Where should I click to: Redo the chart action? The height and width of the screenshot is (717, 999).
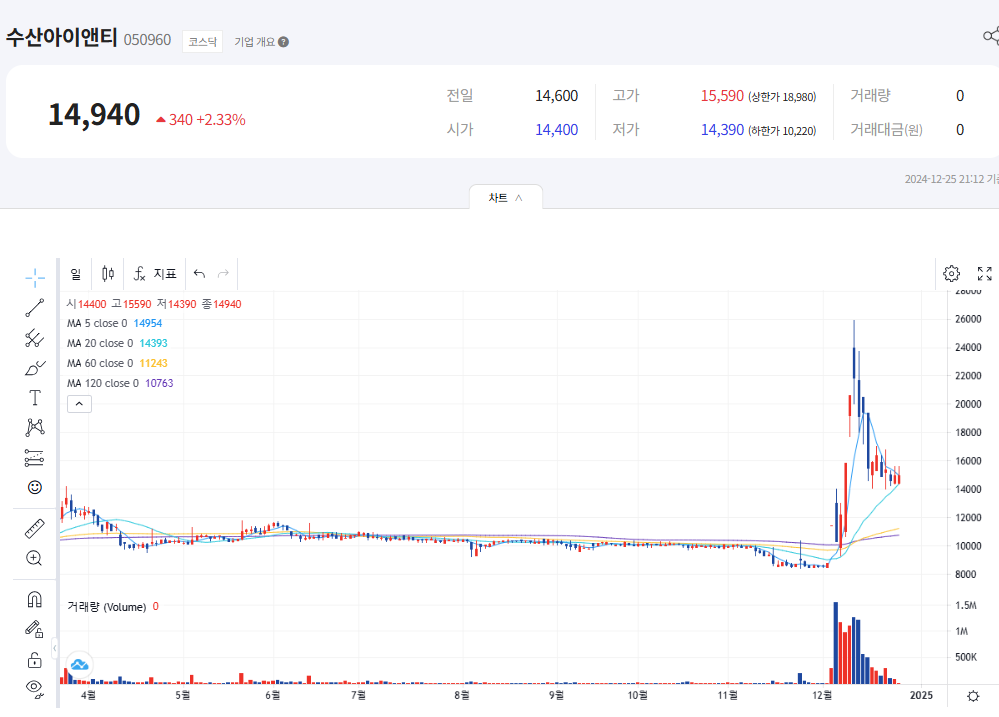(223, 274)
